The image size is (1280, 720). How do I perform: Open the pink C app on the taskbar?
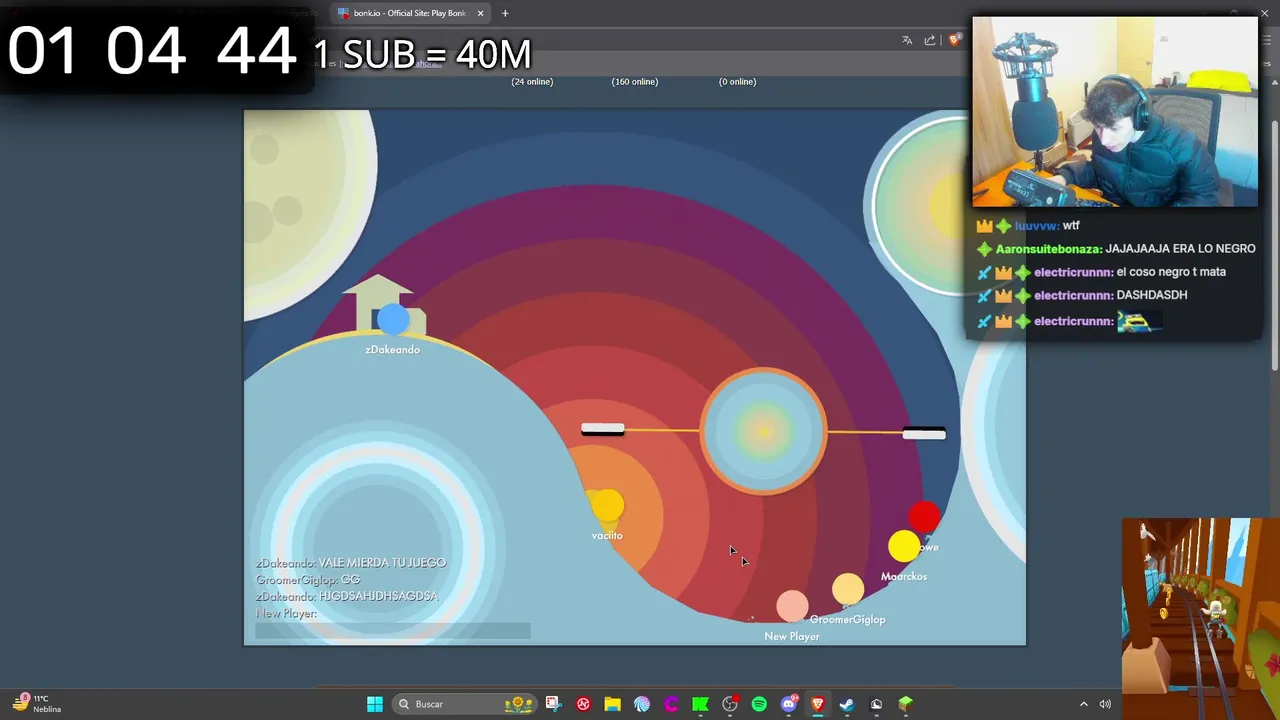point(671,704)
